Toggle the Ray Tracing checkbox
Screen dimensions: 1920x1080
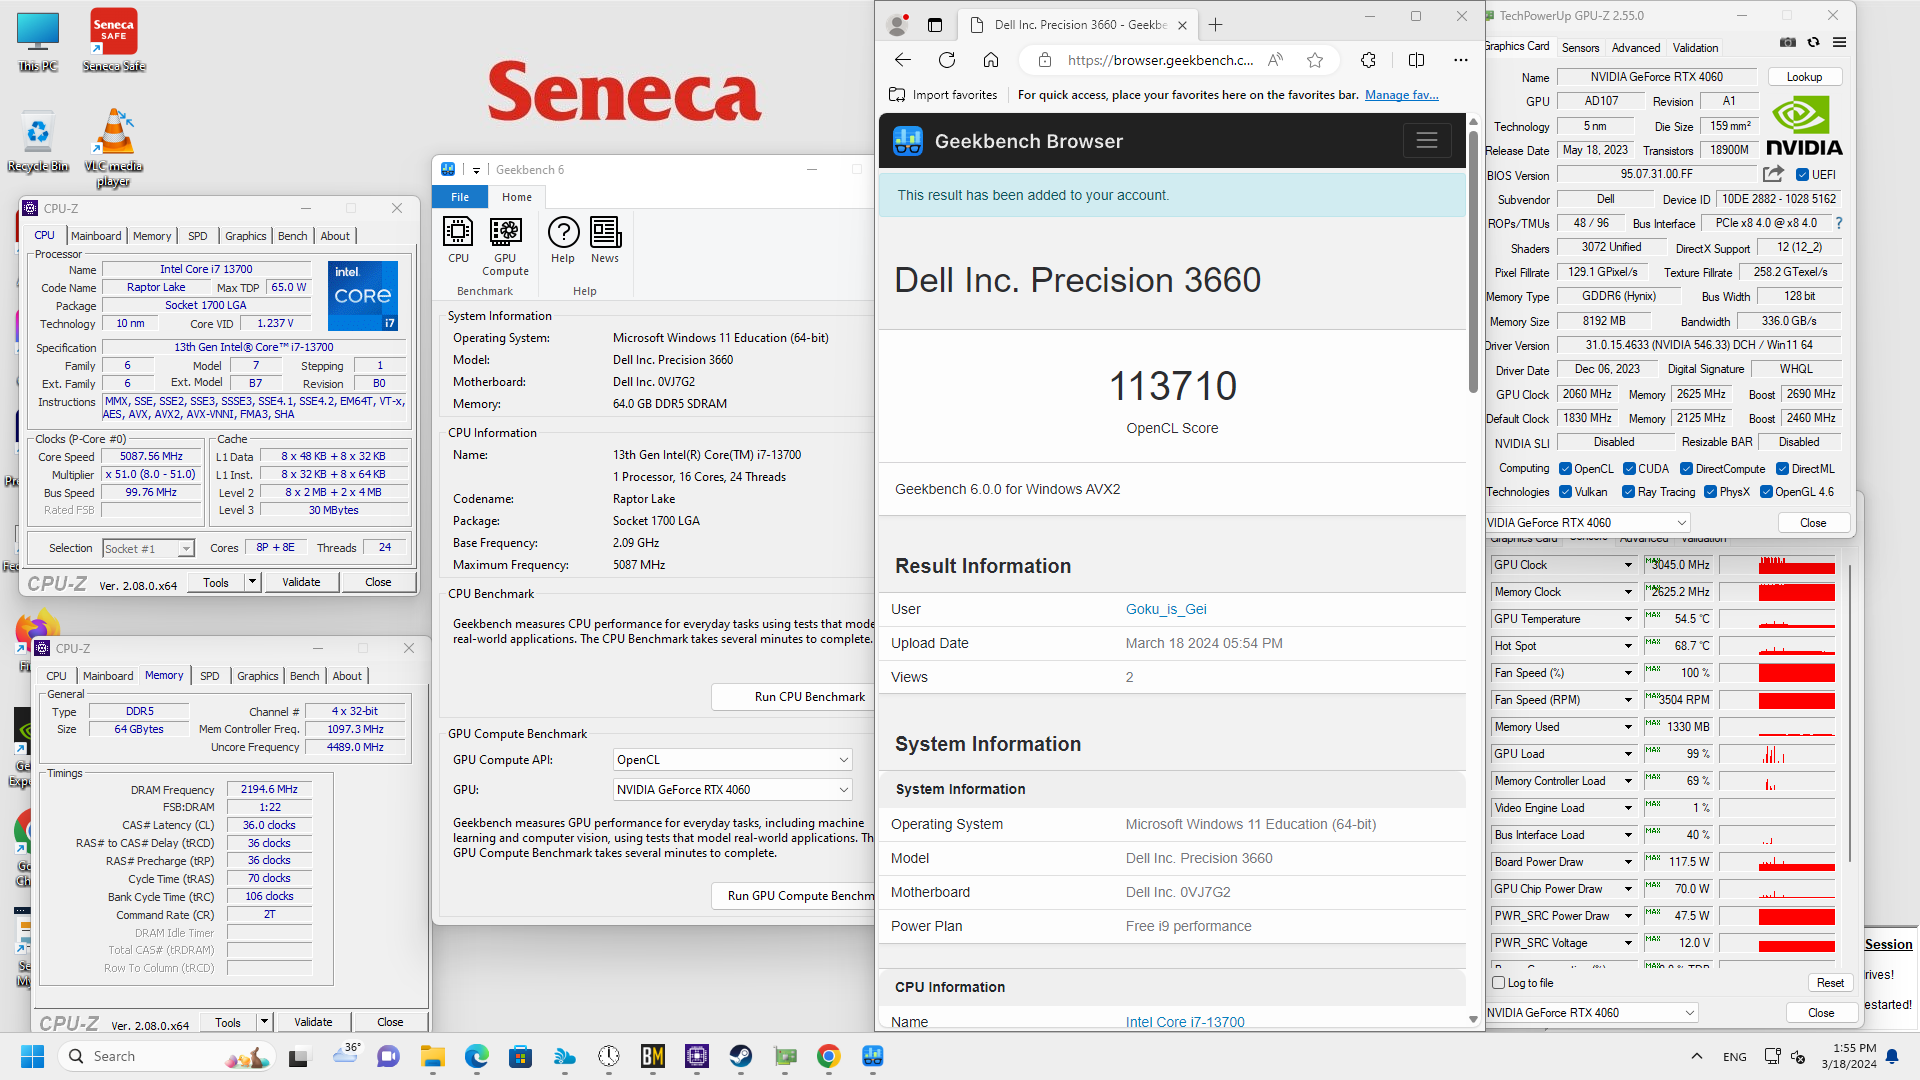tap(1628, 492)
